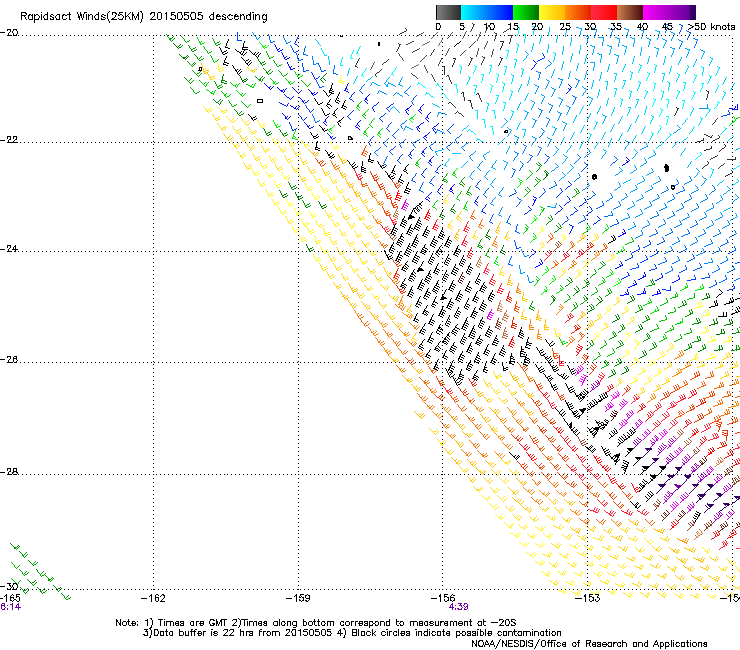740x650 pixels.
Task: Click the purple 4:39 swath time label
Action: pos(458,607)
